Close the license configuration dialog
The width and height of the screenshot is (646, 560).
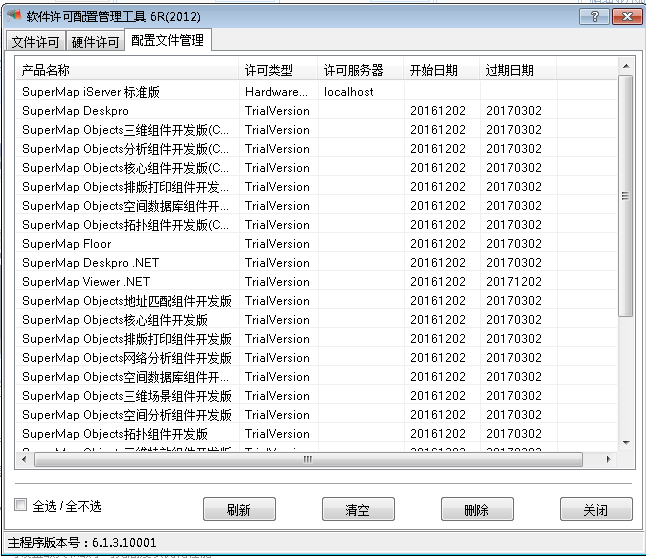[627, 16]
